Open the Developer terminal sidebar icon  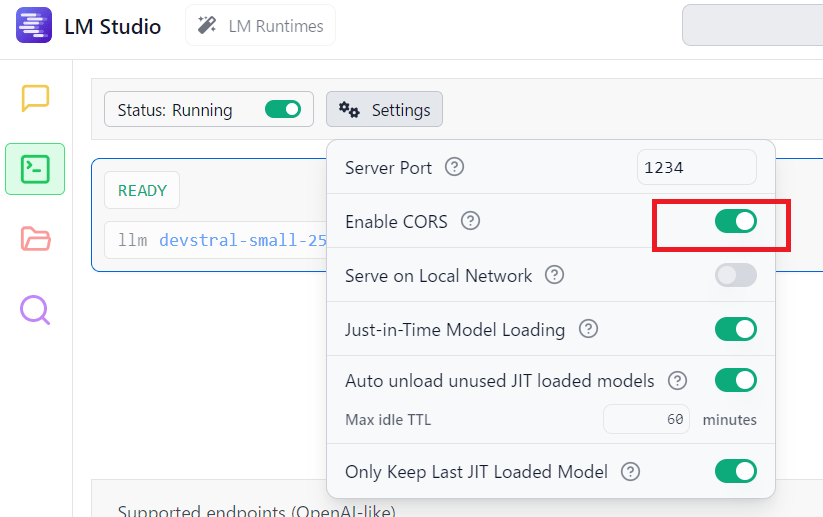point(35,169)
